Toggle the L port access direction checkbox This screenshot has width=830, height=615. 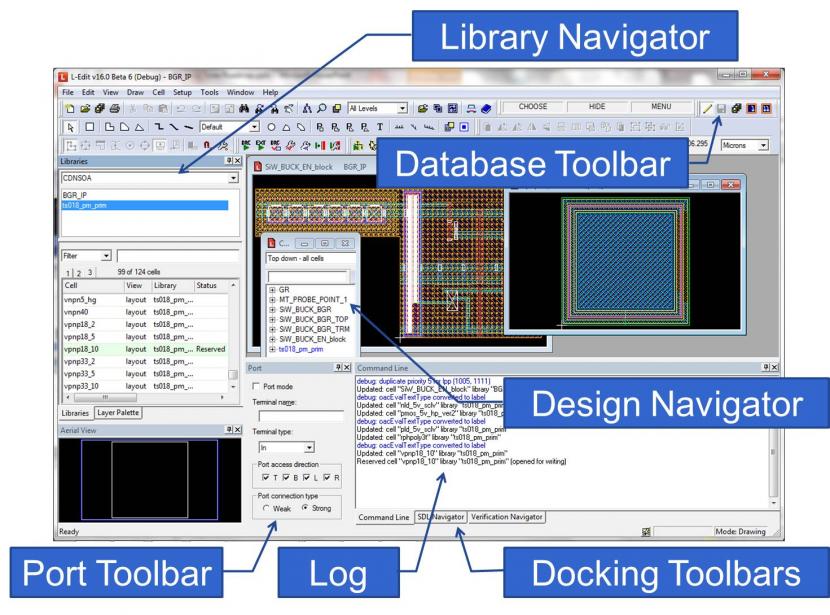[306, 478]
